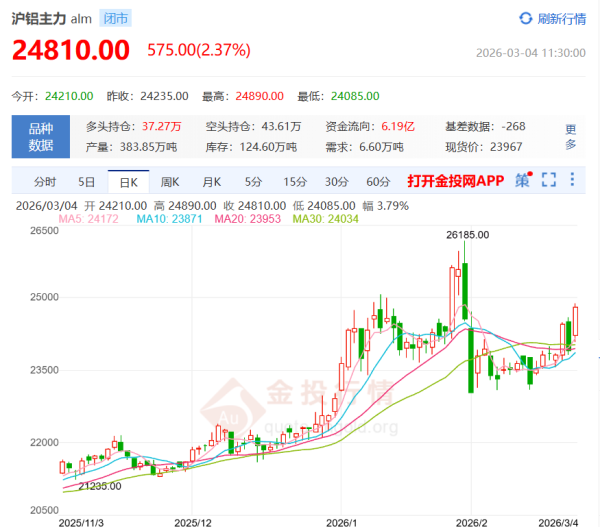Open the fullscreen chart icon

pyautogui.click(x=549, y=179)
